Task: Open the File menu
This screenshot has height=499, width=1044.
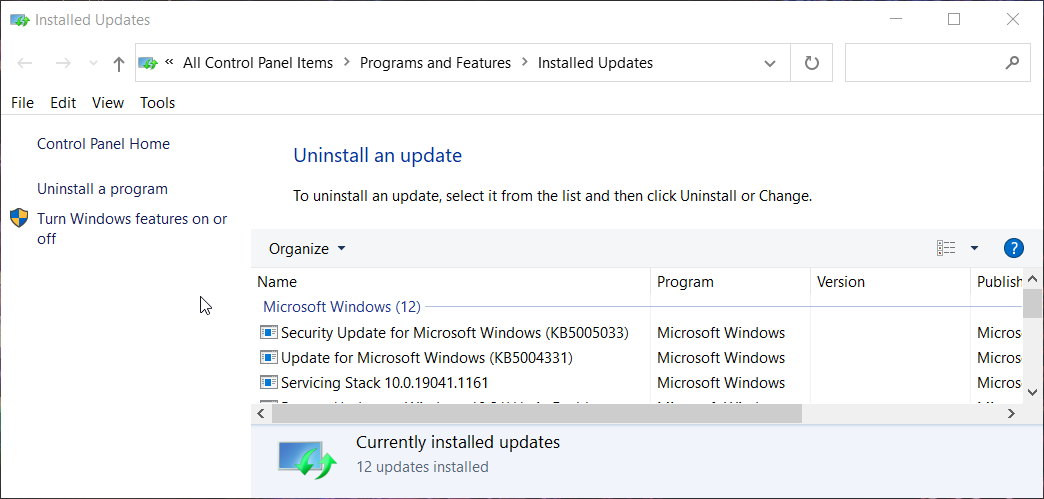Action: click(22, 102)
